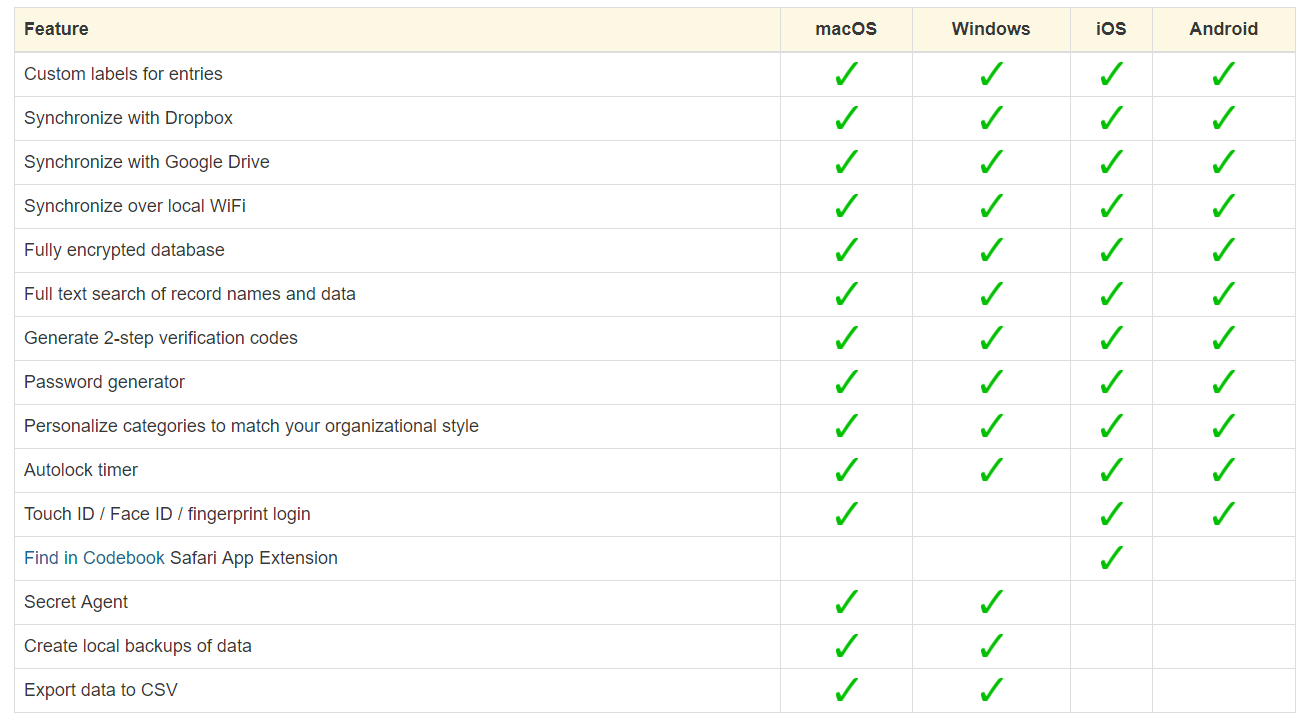The width and height of the screenshot is (1307, 725).
Task: Click the iOS checkmark for Safari App Extension
Action: tap(1111, 558)
